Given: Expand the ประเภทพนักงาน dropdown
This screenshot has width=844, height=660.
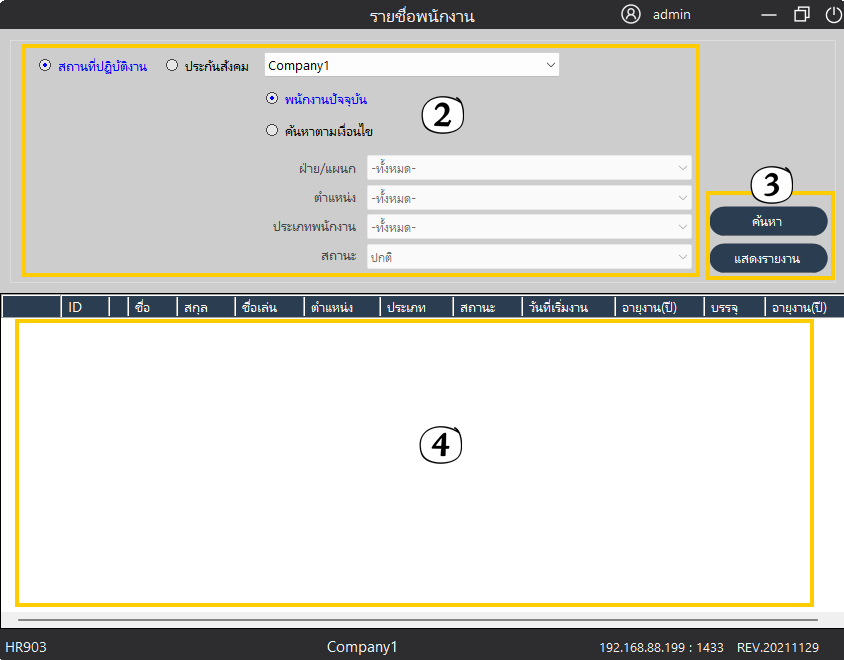Looking at the screenshot, I should click(x=529, y=227).
